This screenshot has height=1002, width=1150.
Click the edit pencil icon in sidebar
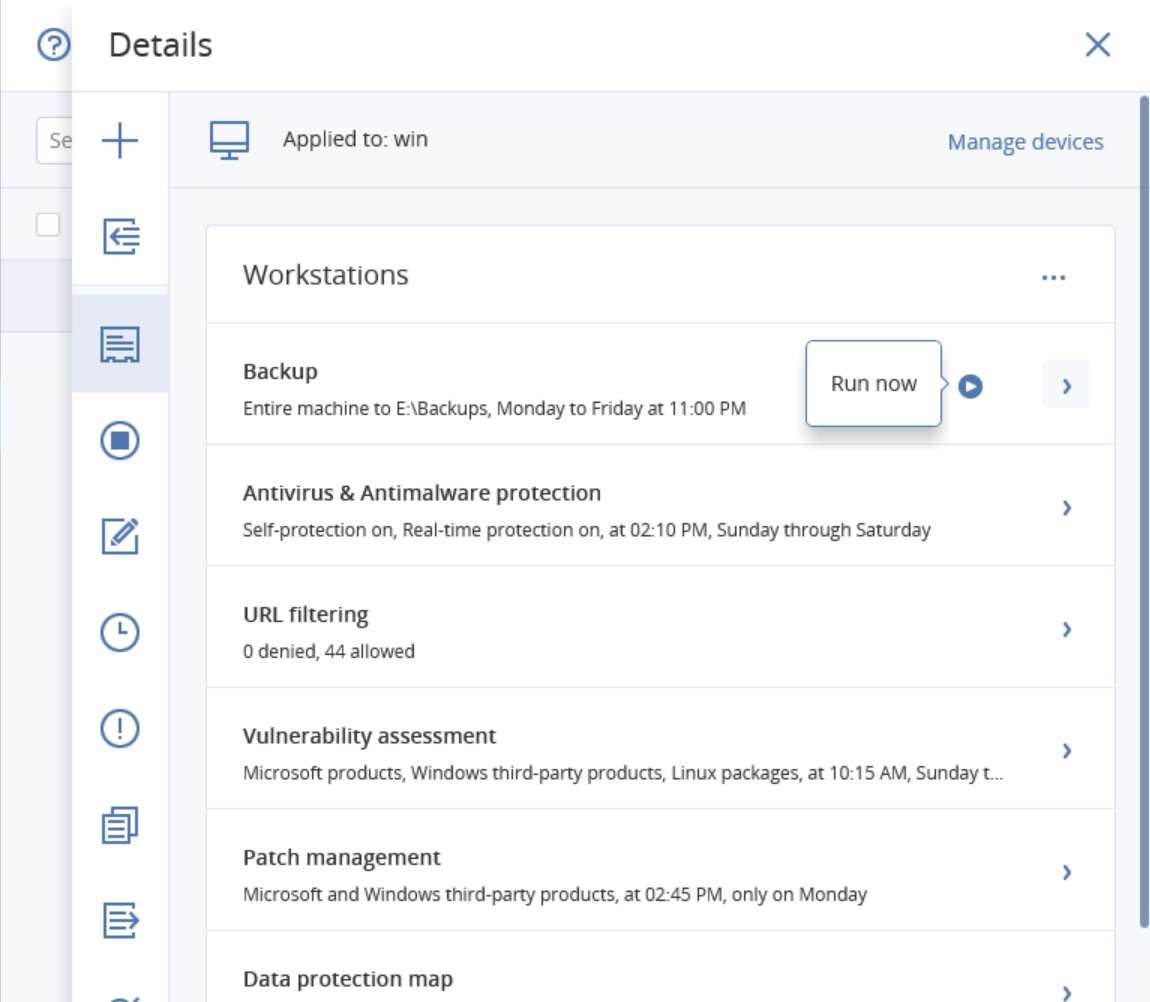click(x=120, y=536)
